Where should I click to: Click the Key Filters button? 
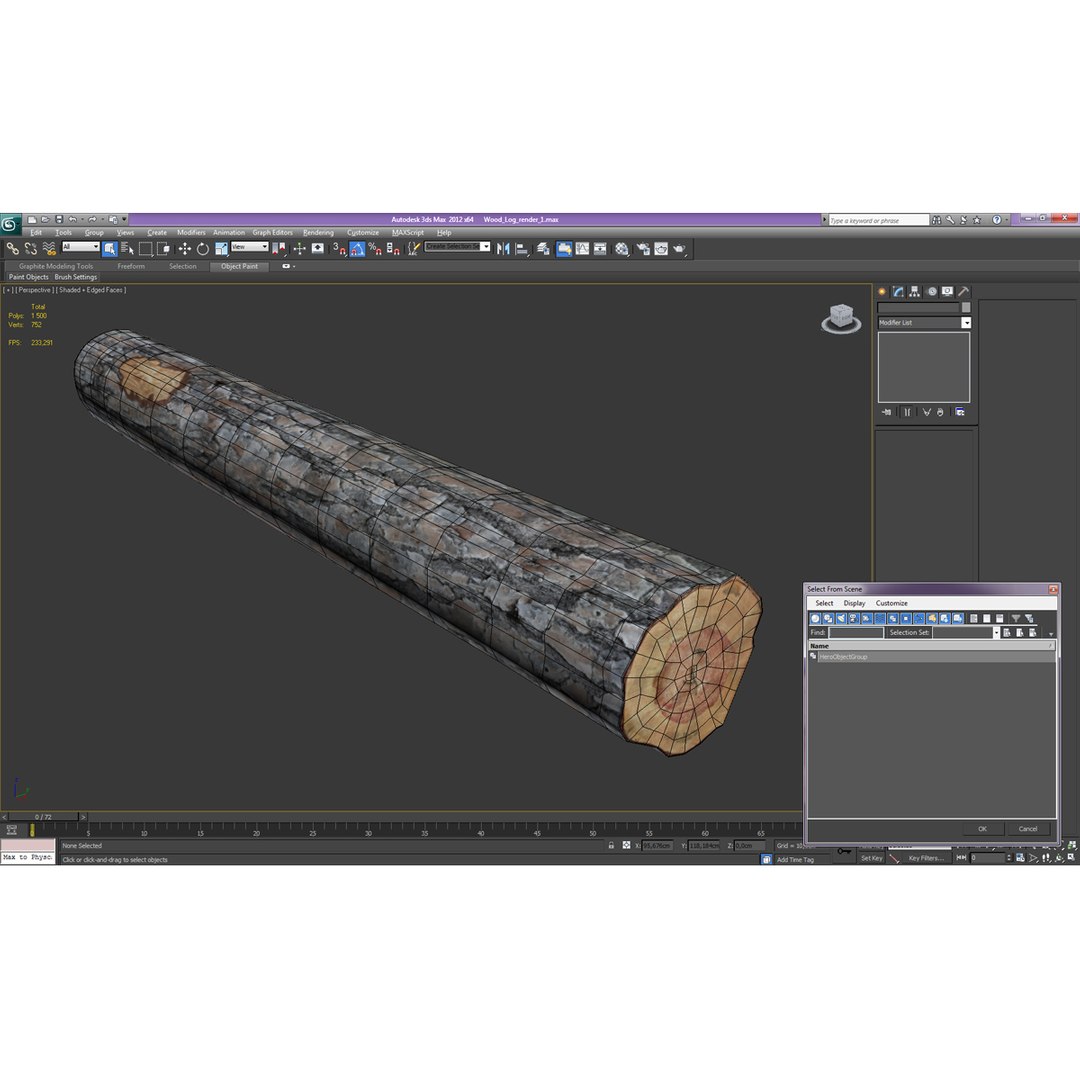925,858
